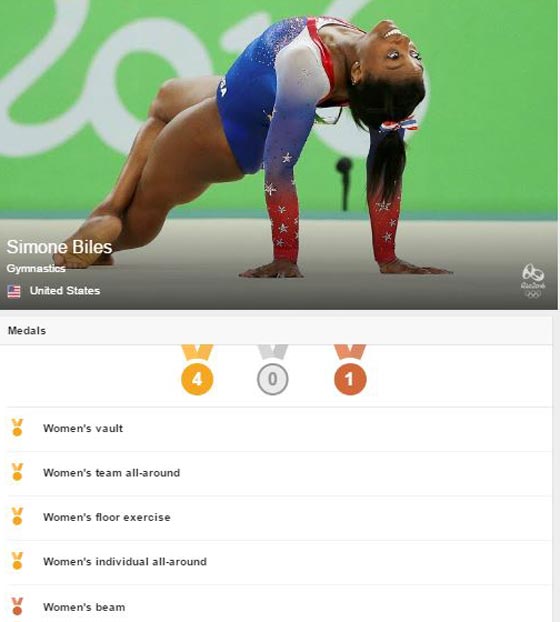Click the bronze medal count icon
The image size is (560, 622).
[x=350, y=370]
